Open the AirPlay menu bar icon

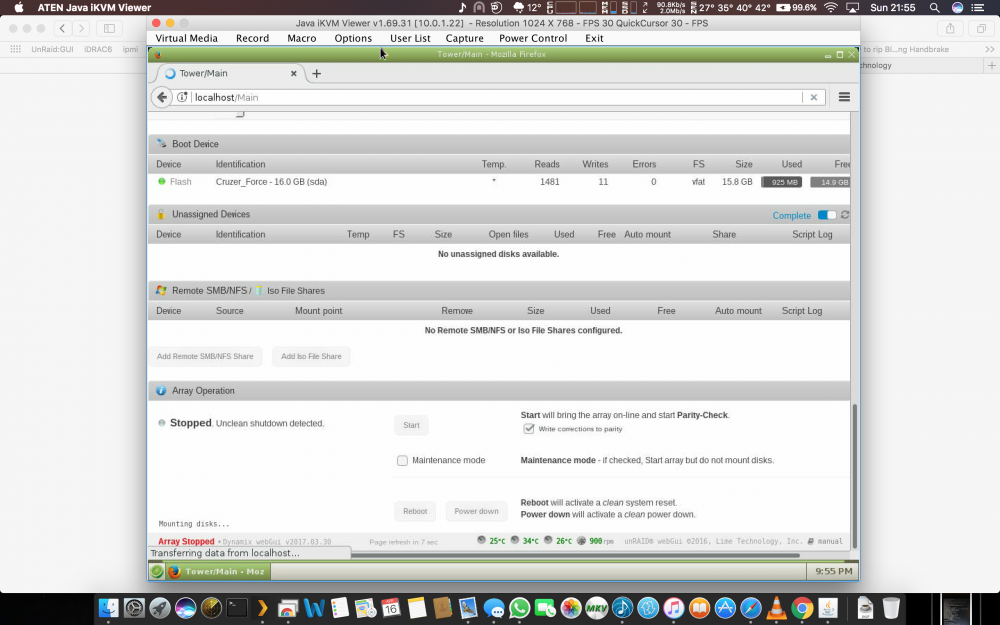[852, 8]
